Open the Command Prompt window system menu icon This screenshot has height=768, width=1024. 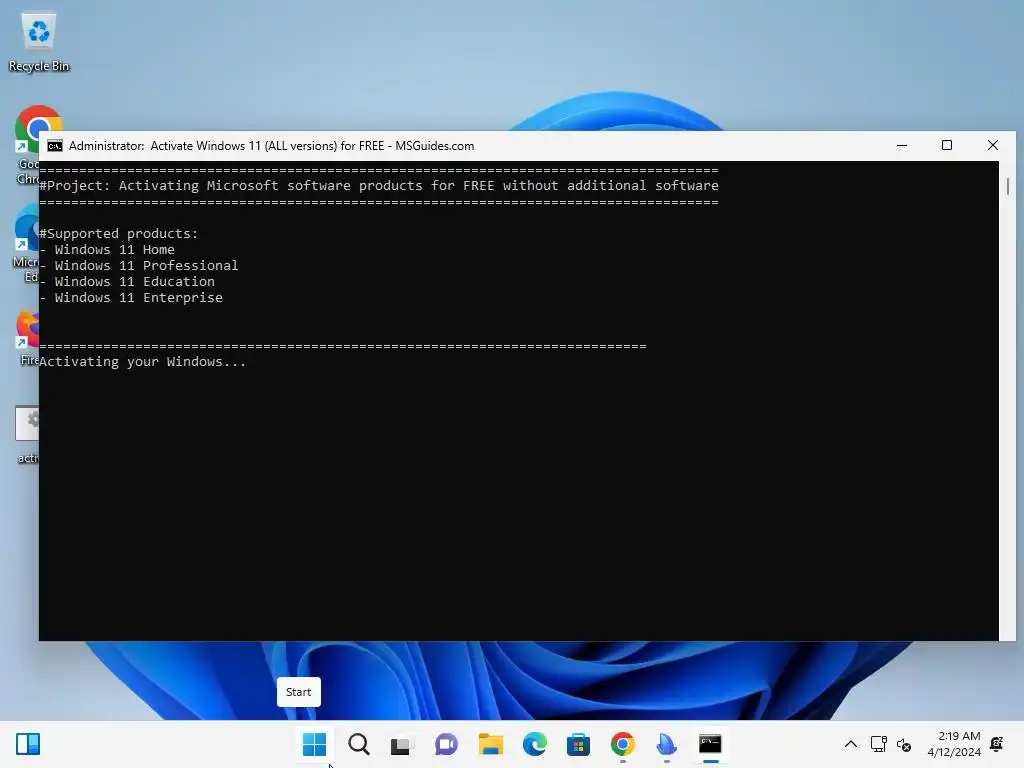pos(55,146)
